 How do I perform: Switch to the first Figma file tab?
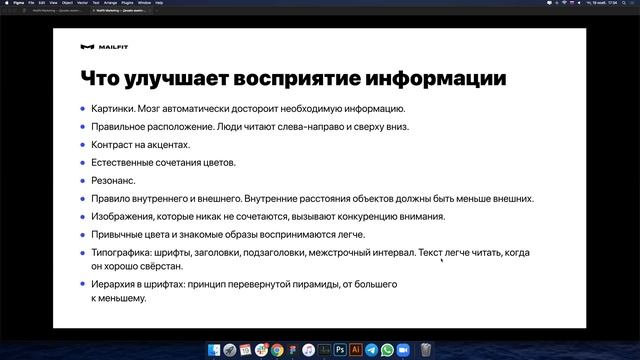pyautogui.click(x=58, y=11)
